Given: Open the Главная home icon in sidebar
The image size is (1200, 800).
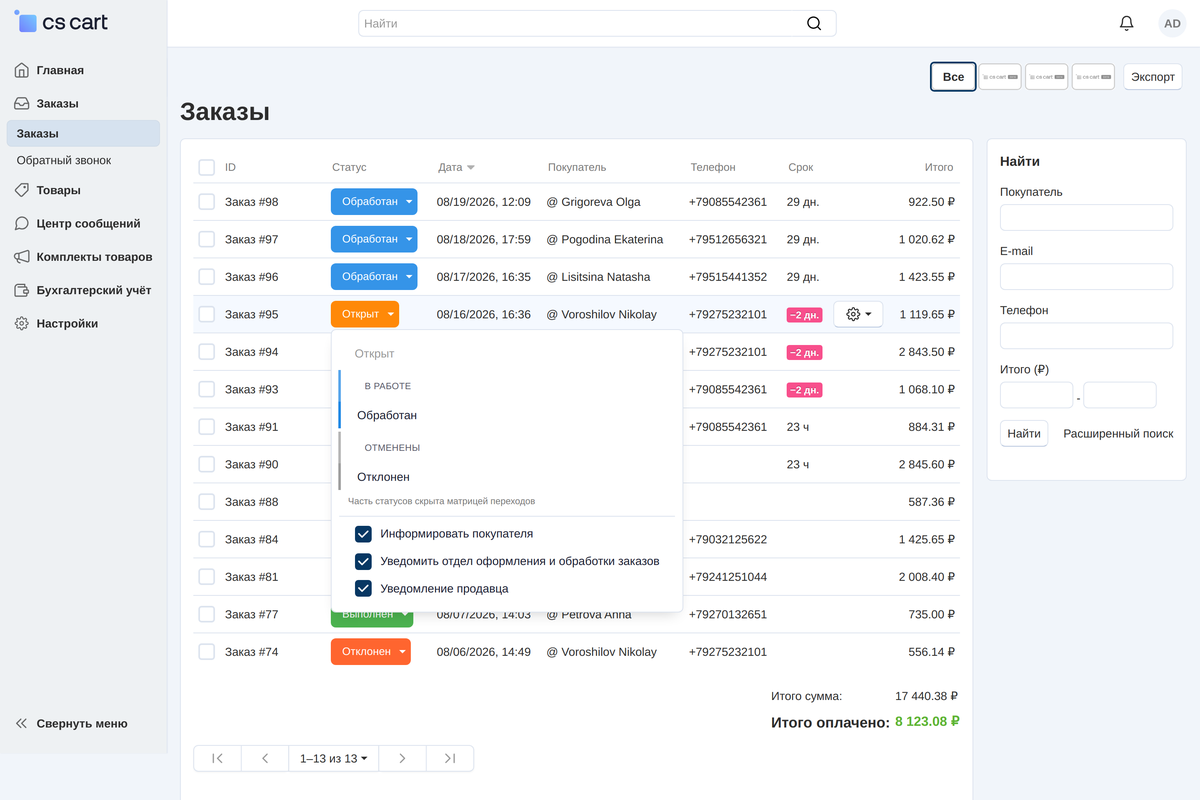Looking at the screenshot, I should click(x=22, y=70).
